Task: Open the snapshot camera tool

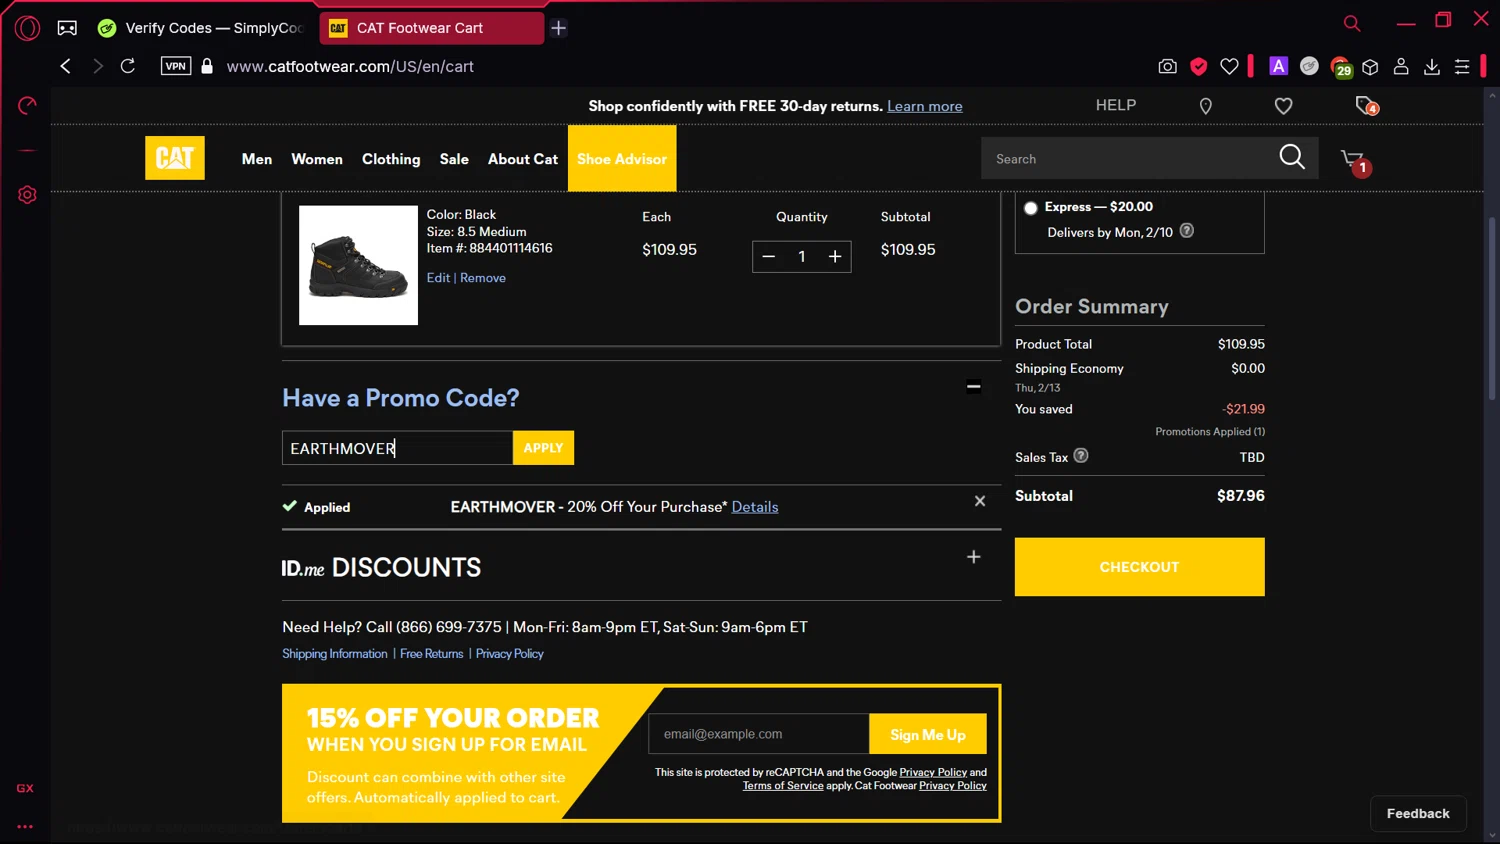Action: [1167, 66]
